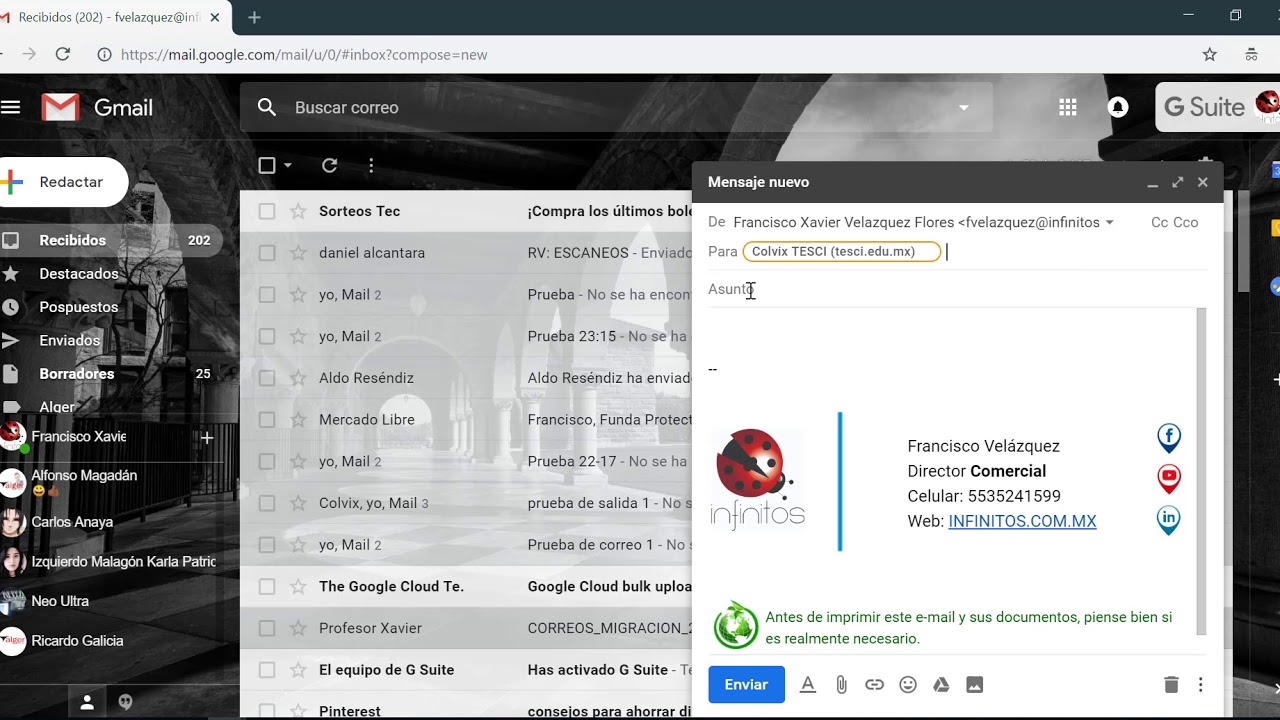Open the Pinterest email row
Viewport: 1280px width, 720px height.
pyautogui.click(x=466, y=711)
